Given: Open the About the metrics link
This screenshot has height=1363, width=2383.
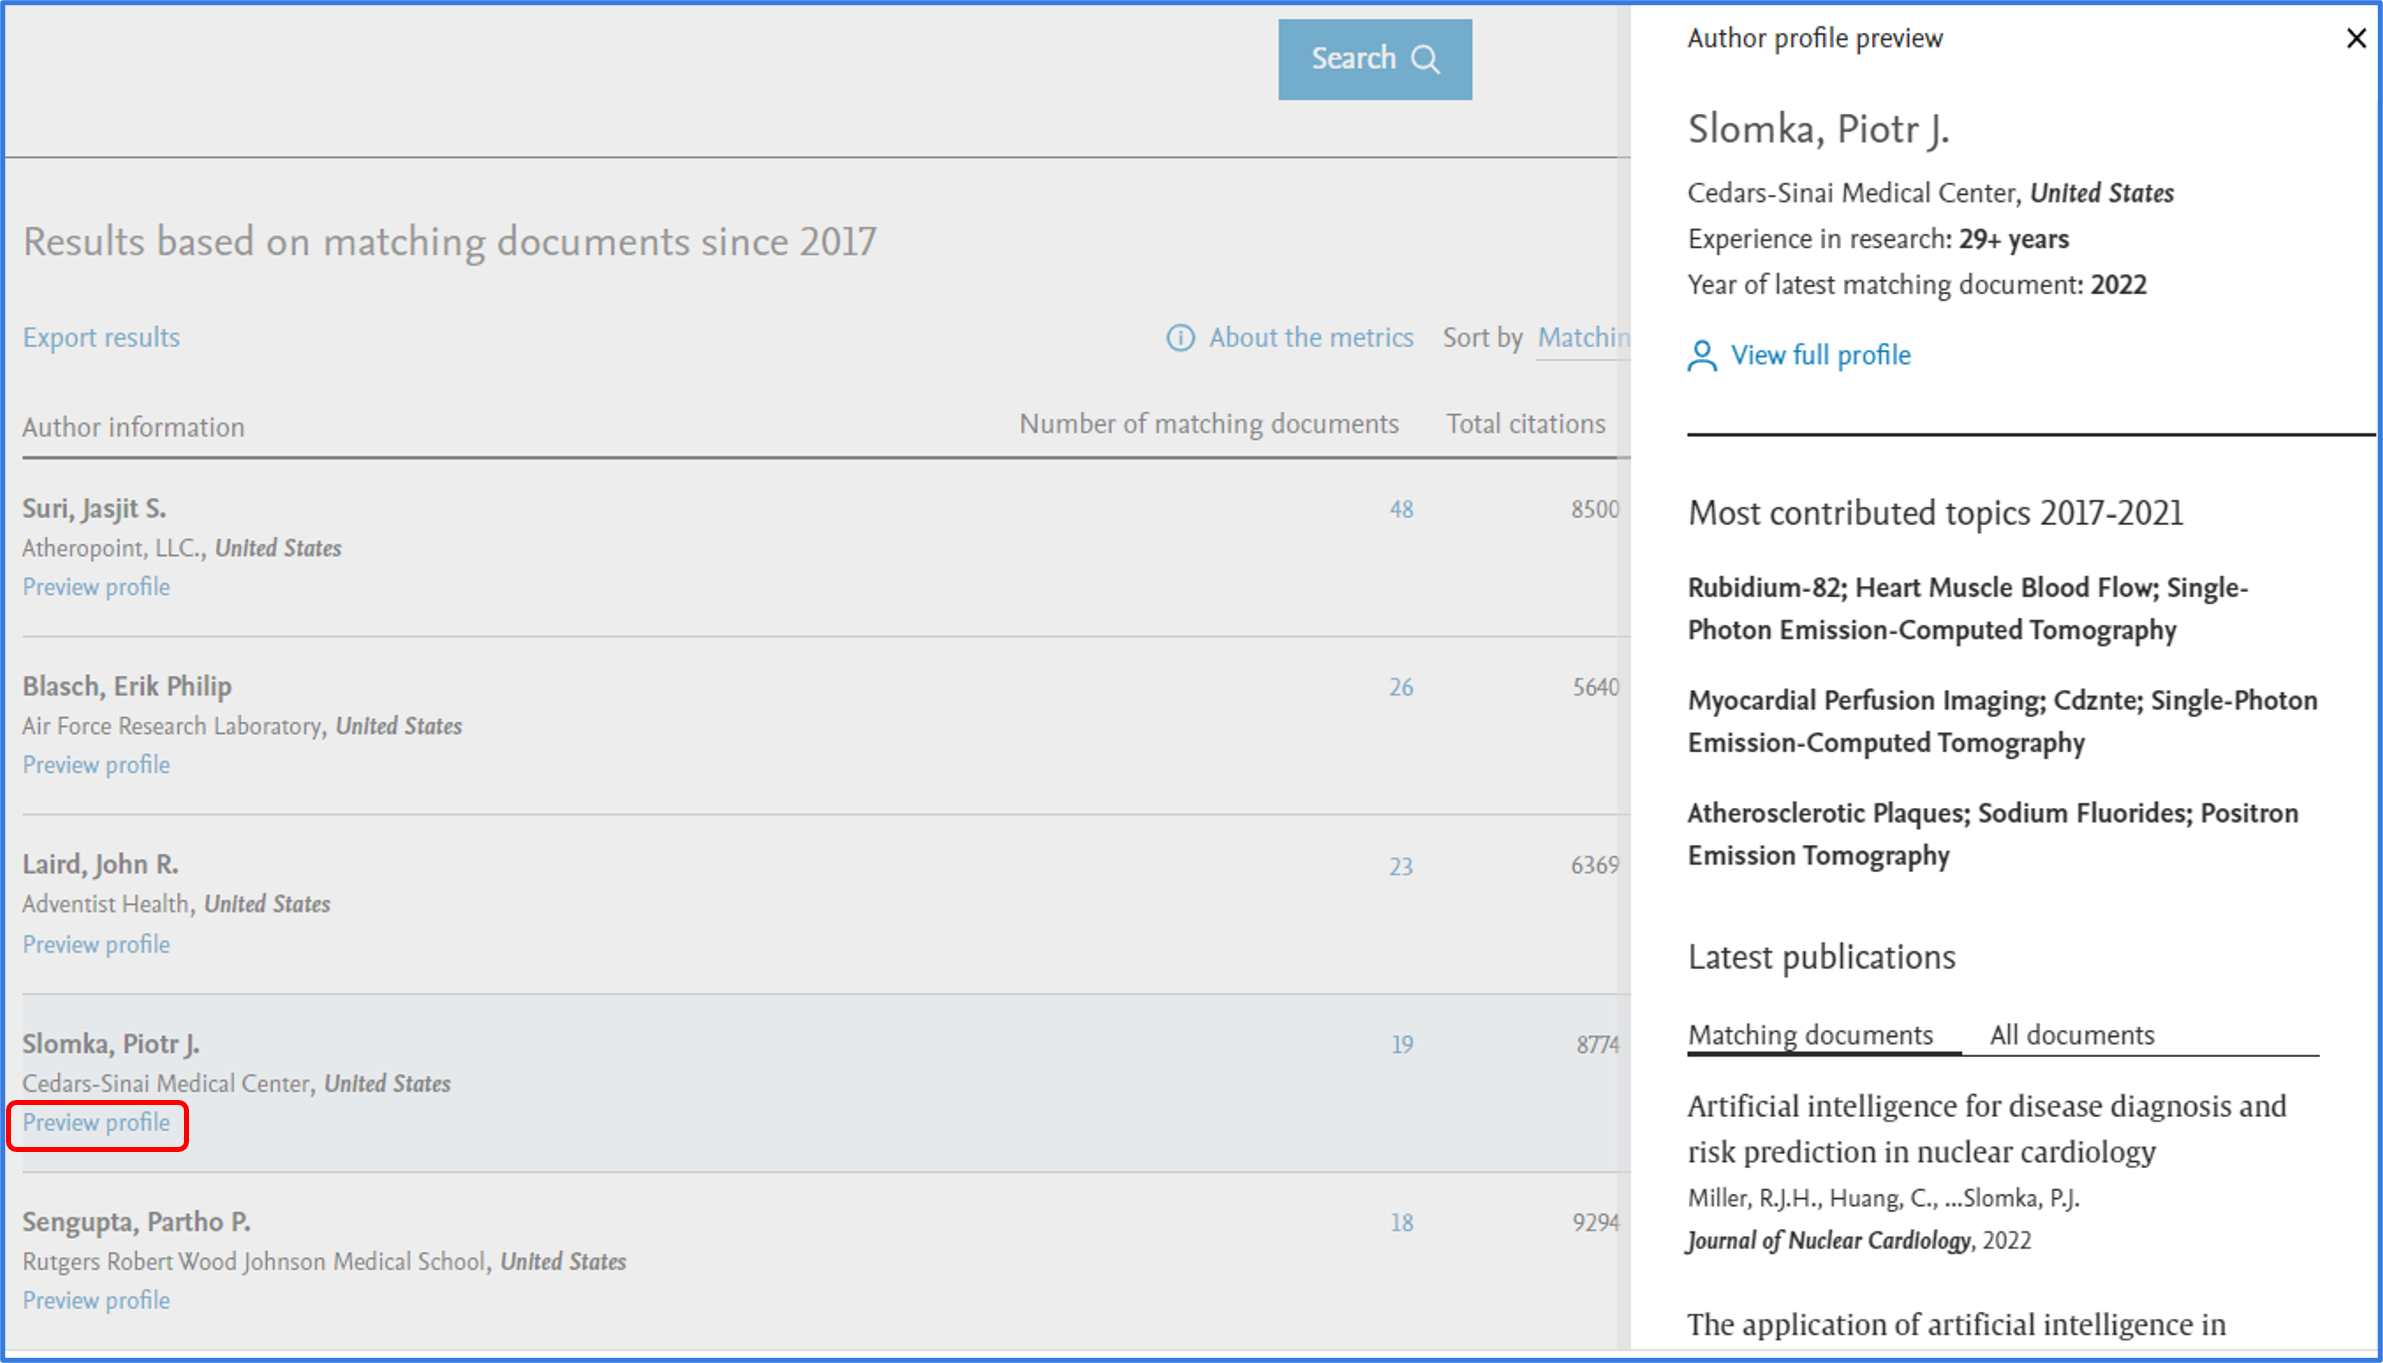Looking at the screenshot, I should click(1311, 337).
